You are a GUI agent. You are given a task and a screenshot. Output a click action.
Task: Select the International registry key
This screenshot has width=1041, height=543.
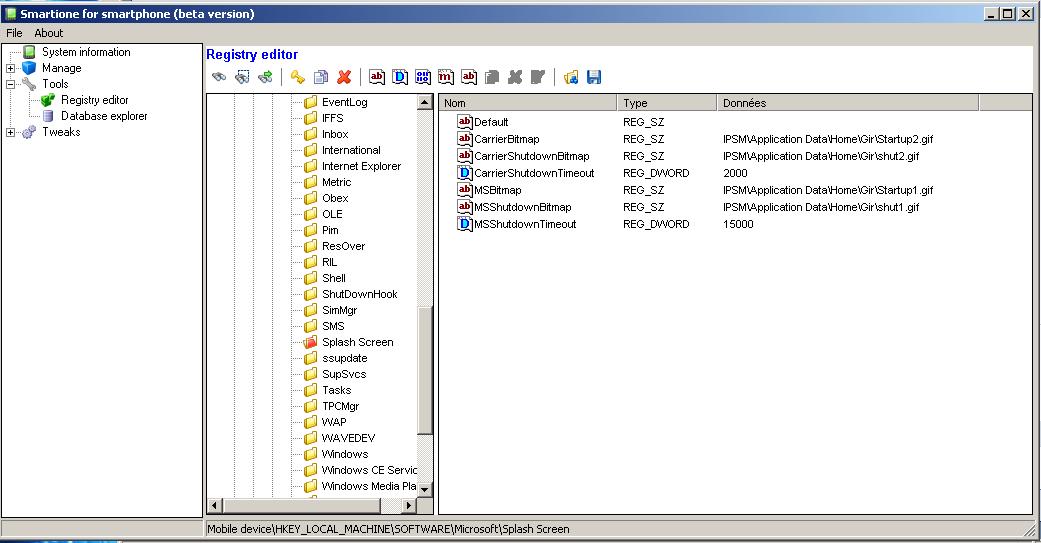(x=351, y=150)
